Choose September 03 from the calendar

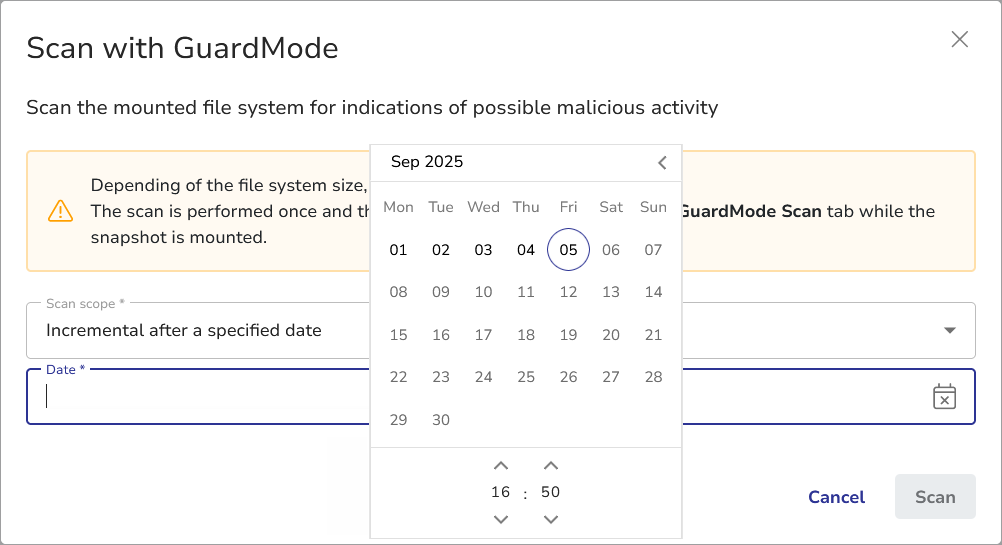pyautogui.click(x=483, y=250)
